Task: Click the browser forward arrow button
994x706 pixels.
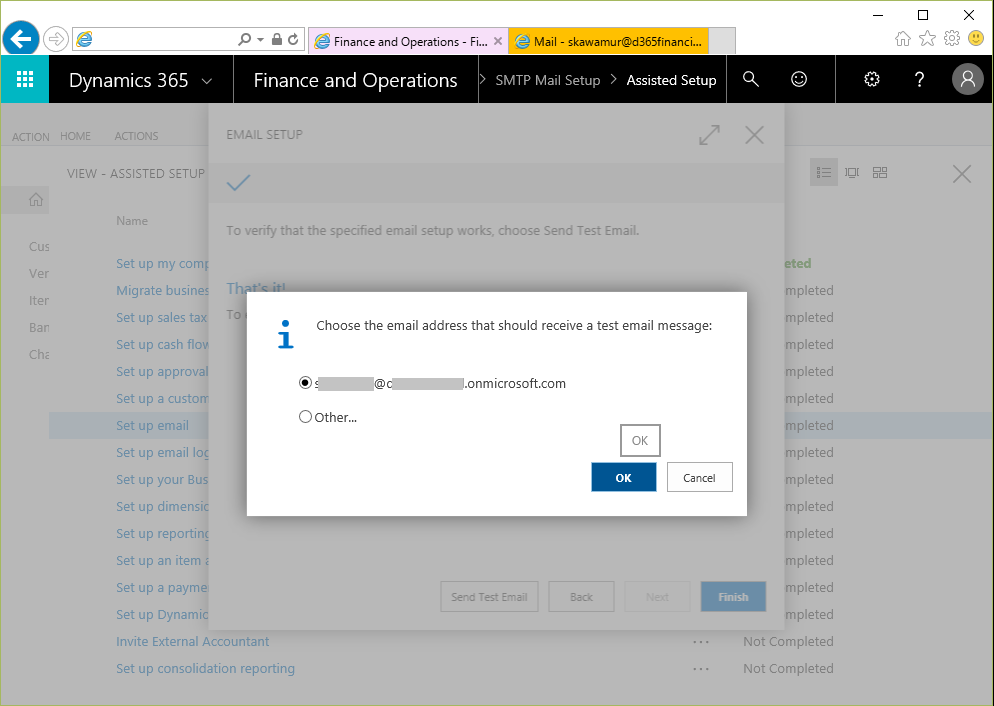Action: [x=56, y=39]
